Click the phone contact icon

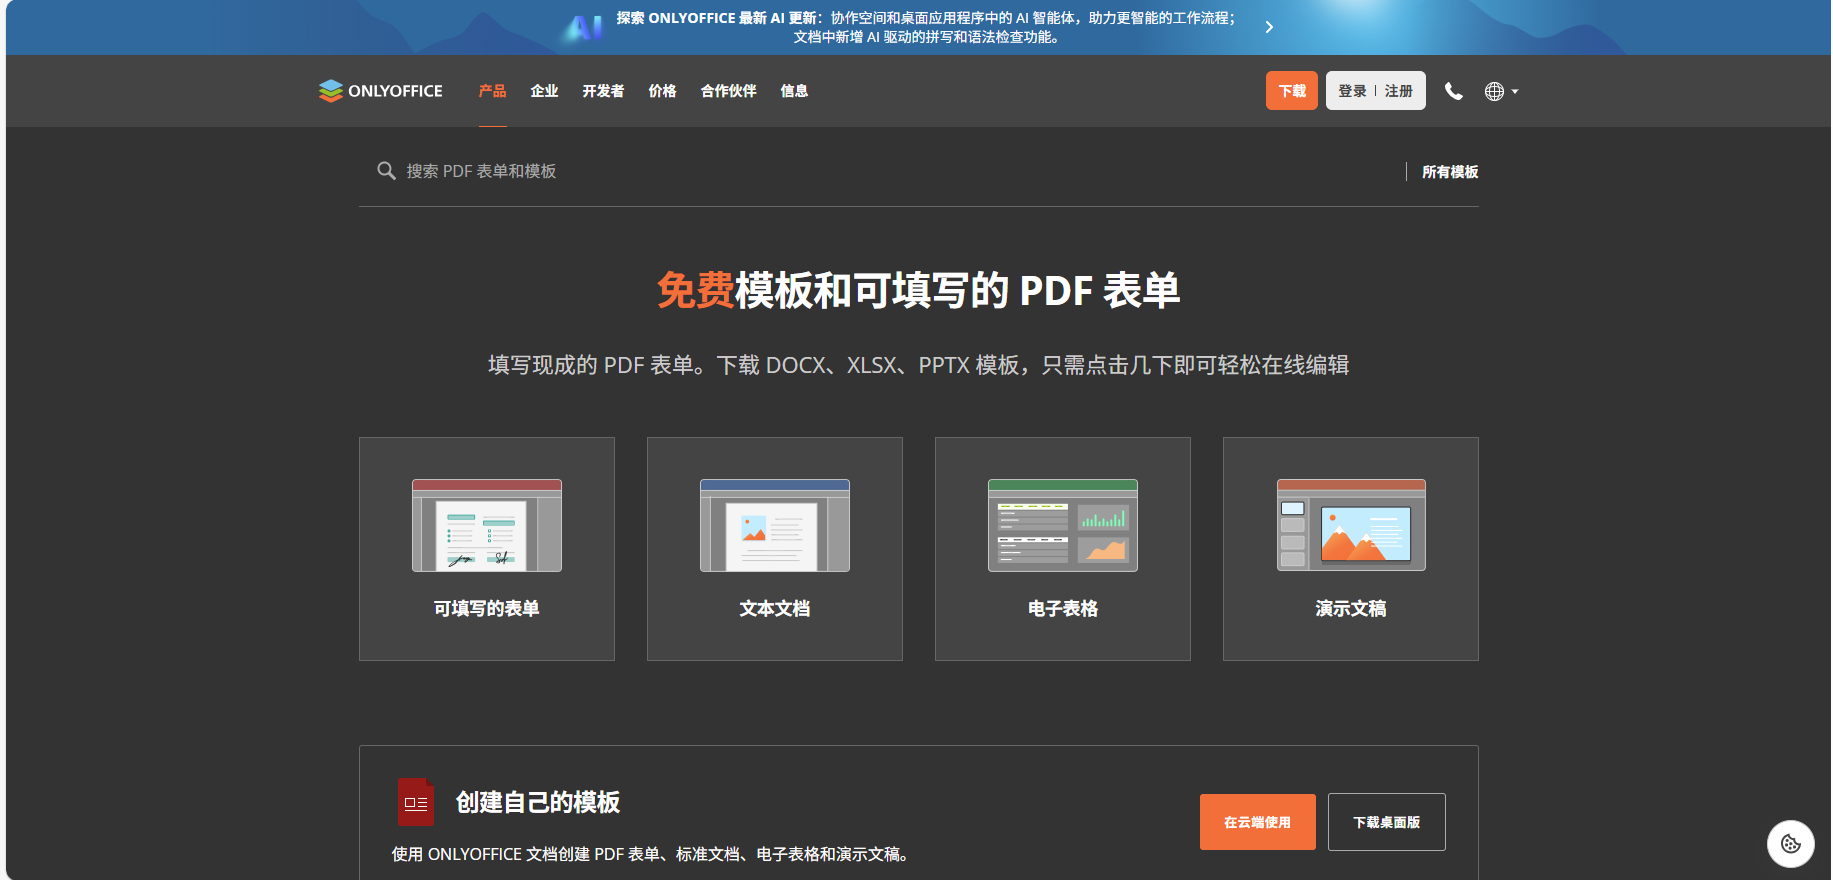1453,91
